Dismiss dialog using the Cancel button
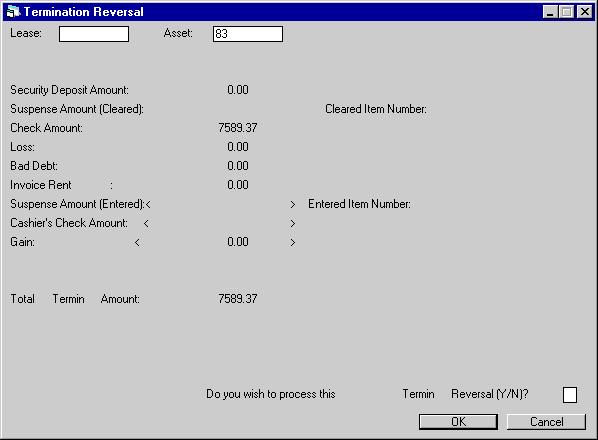This screenshot has height=440, width=598. (x=546, y=422)
